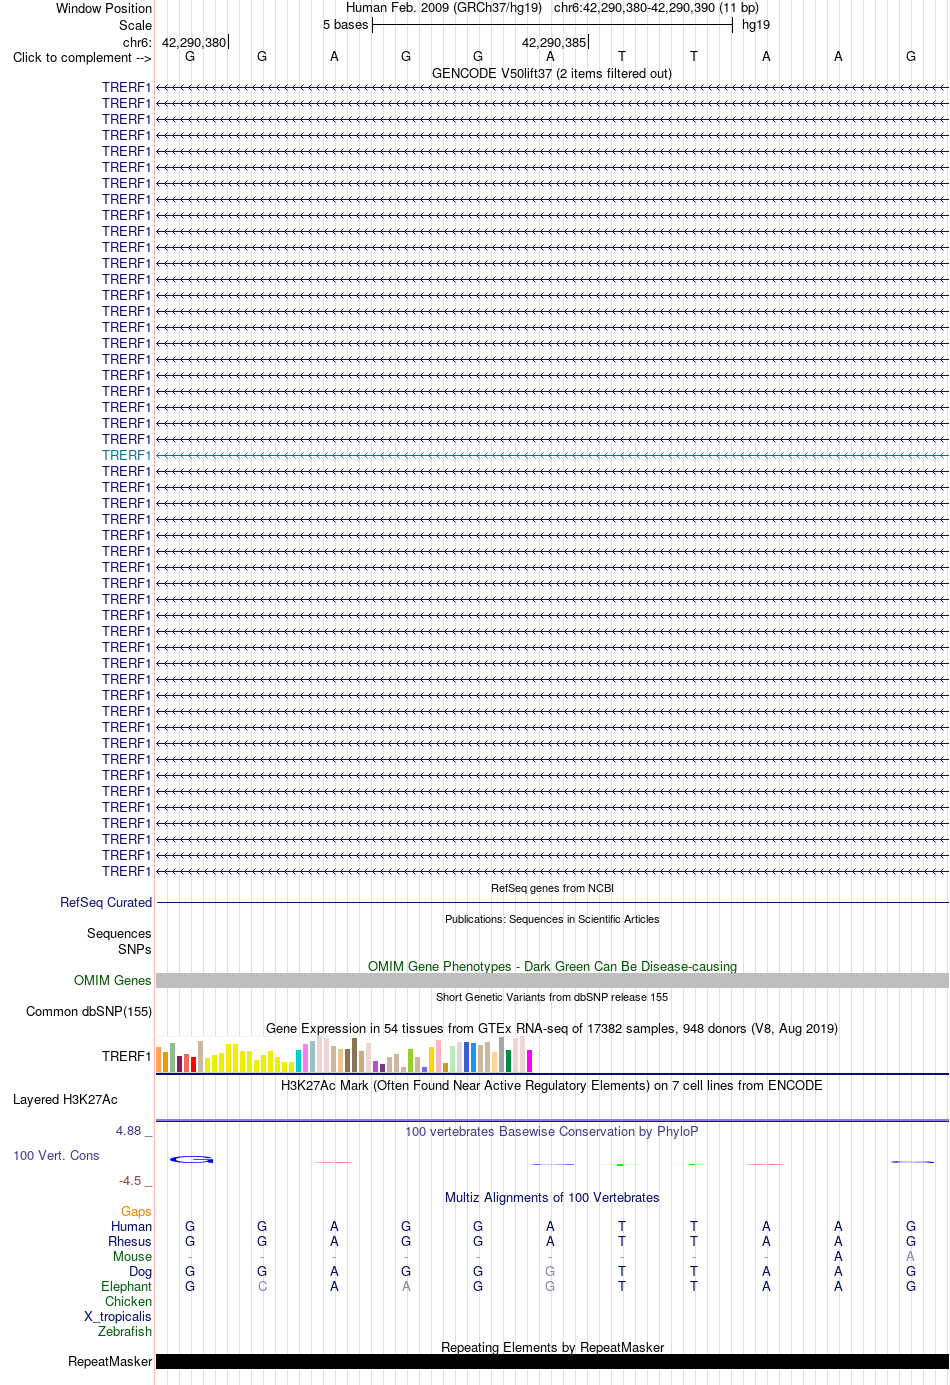Click the '100 Vert. Cons' track label
This screenshot has height=1385, width=950.
pos(56,1155)
